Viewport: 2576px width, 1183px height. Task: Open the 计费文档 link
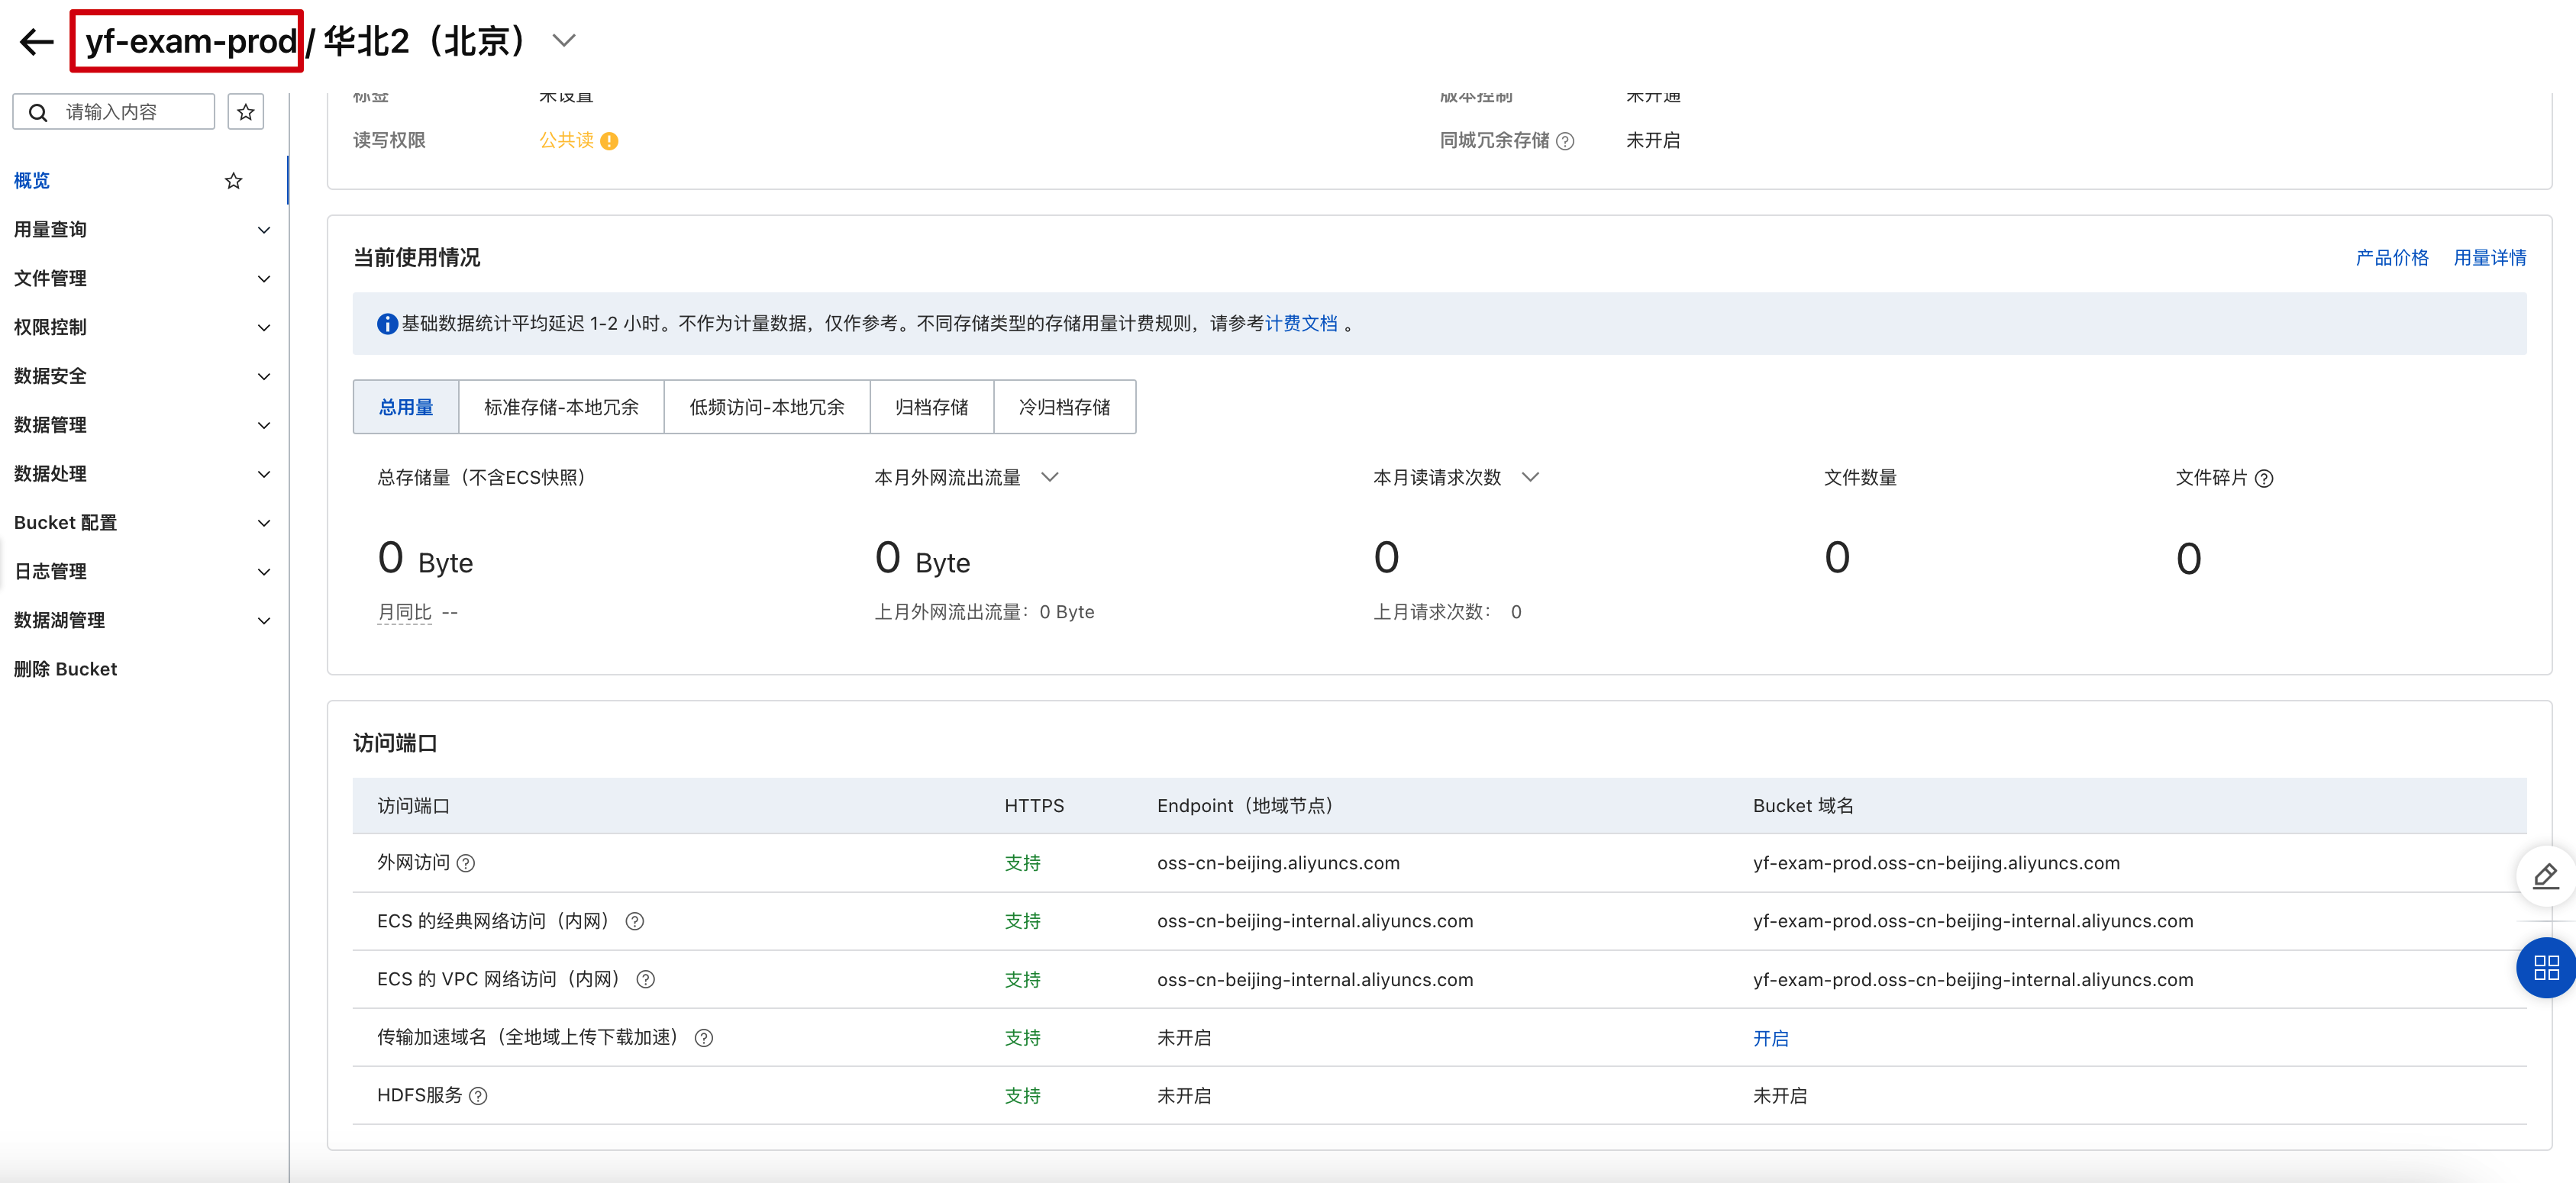coord(1301,323)
